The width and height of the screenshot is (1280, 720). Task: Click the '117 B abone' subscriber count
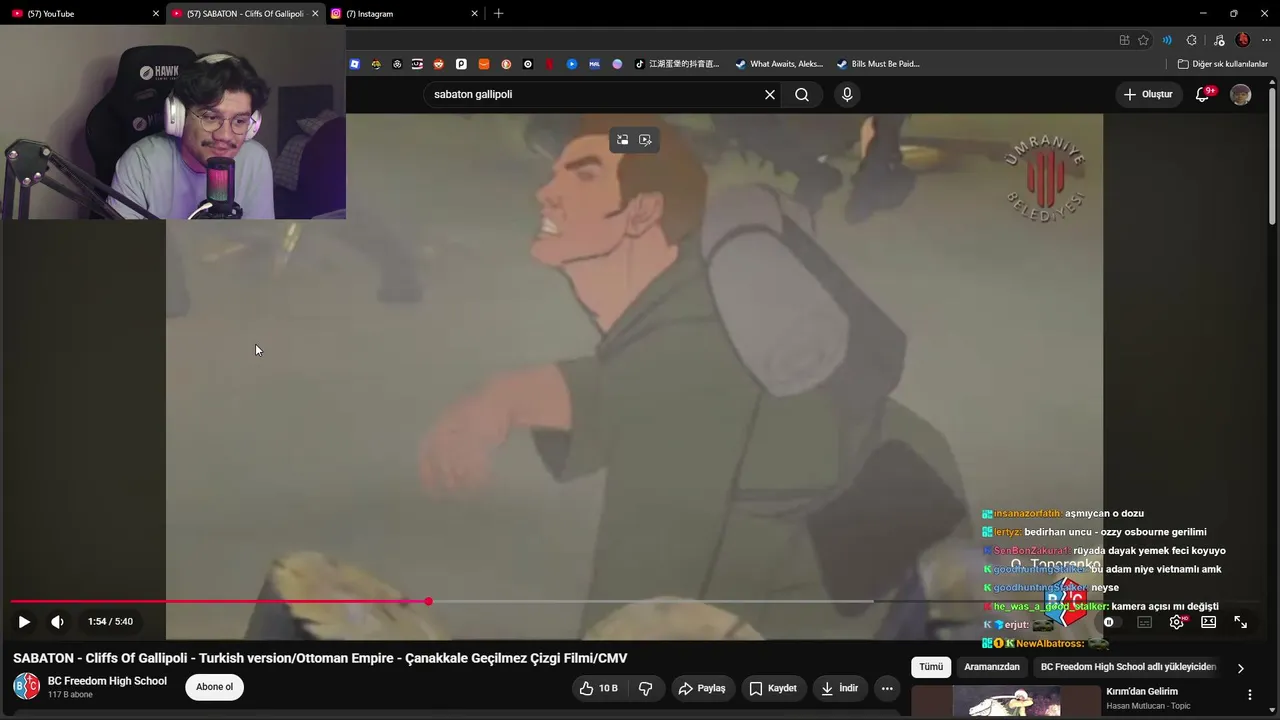(70, 695)
